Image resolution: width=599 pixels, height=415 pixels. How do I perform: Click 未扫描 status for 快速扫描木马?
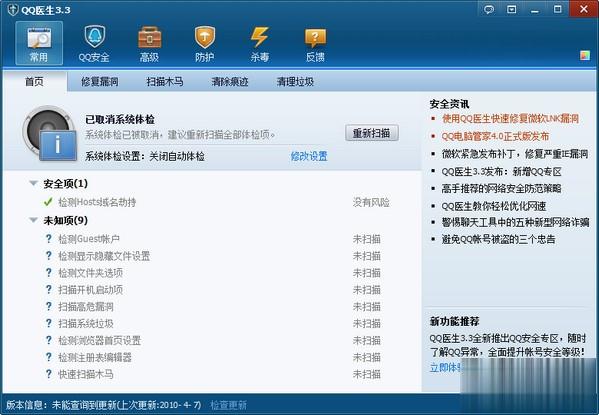coord(366,374)
